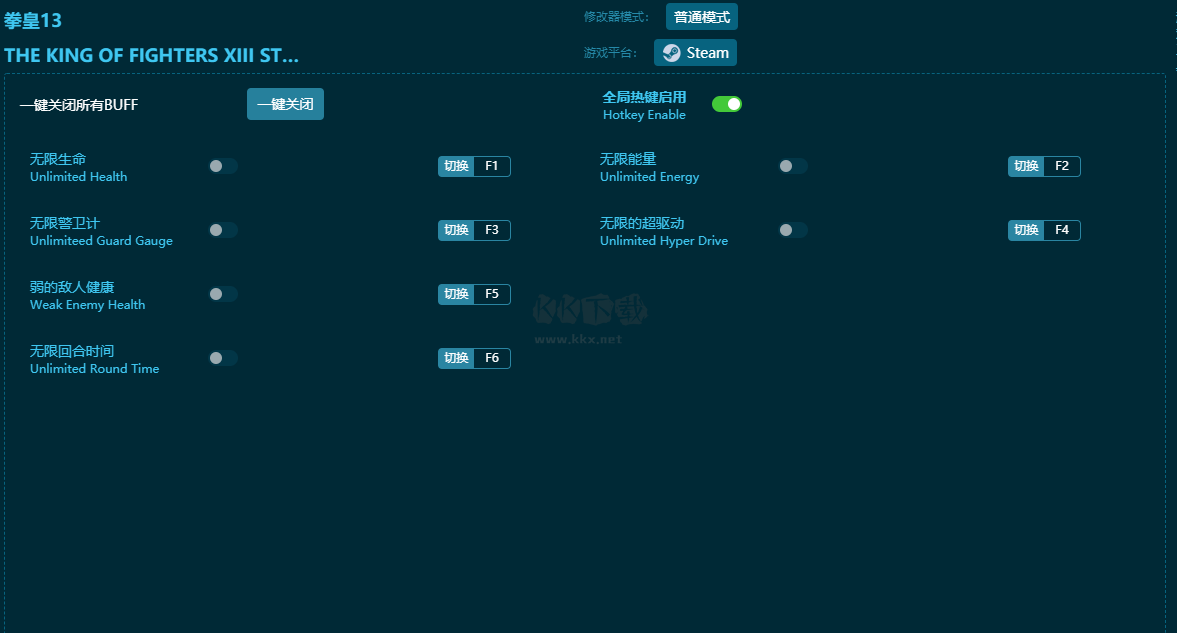Choose the Steam platform button
This screenshot has width=1177, height=633.
pos(695,53)
